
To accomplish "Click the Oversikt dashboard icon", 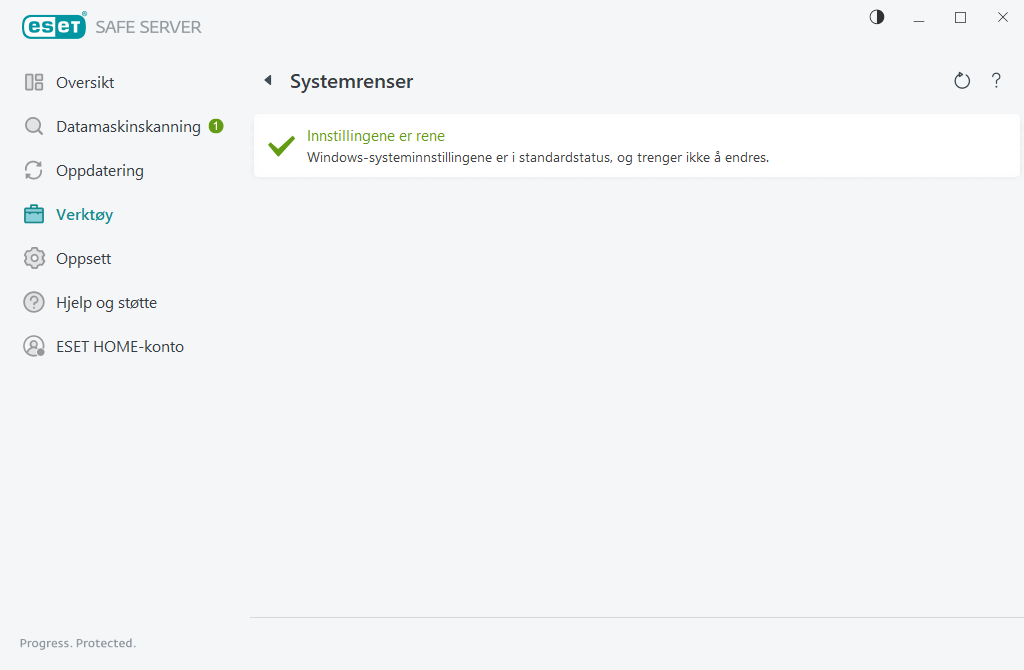I will 34,82.
